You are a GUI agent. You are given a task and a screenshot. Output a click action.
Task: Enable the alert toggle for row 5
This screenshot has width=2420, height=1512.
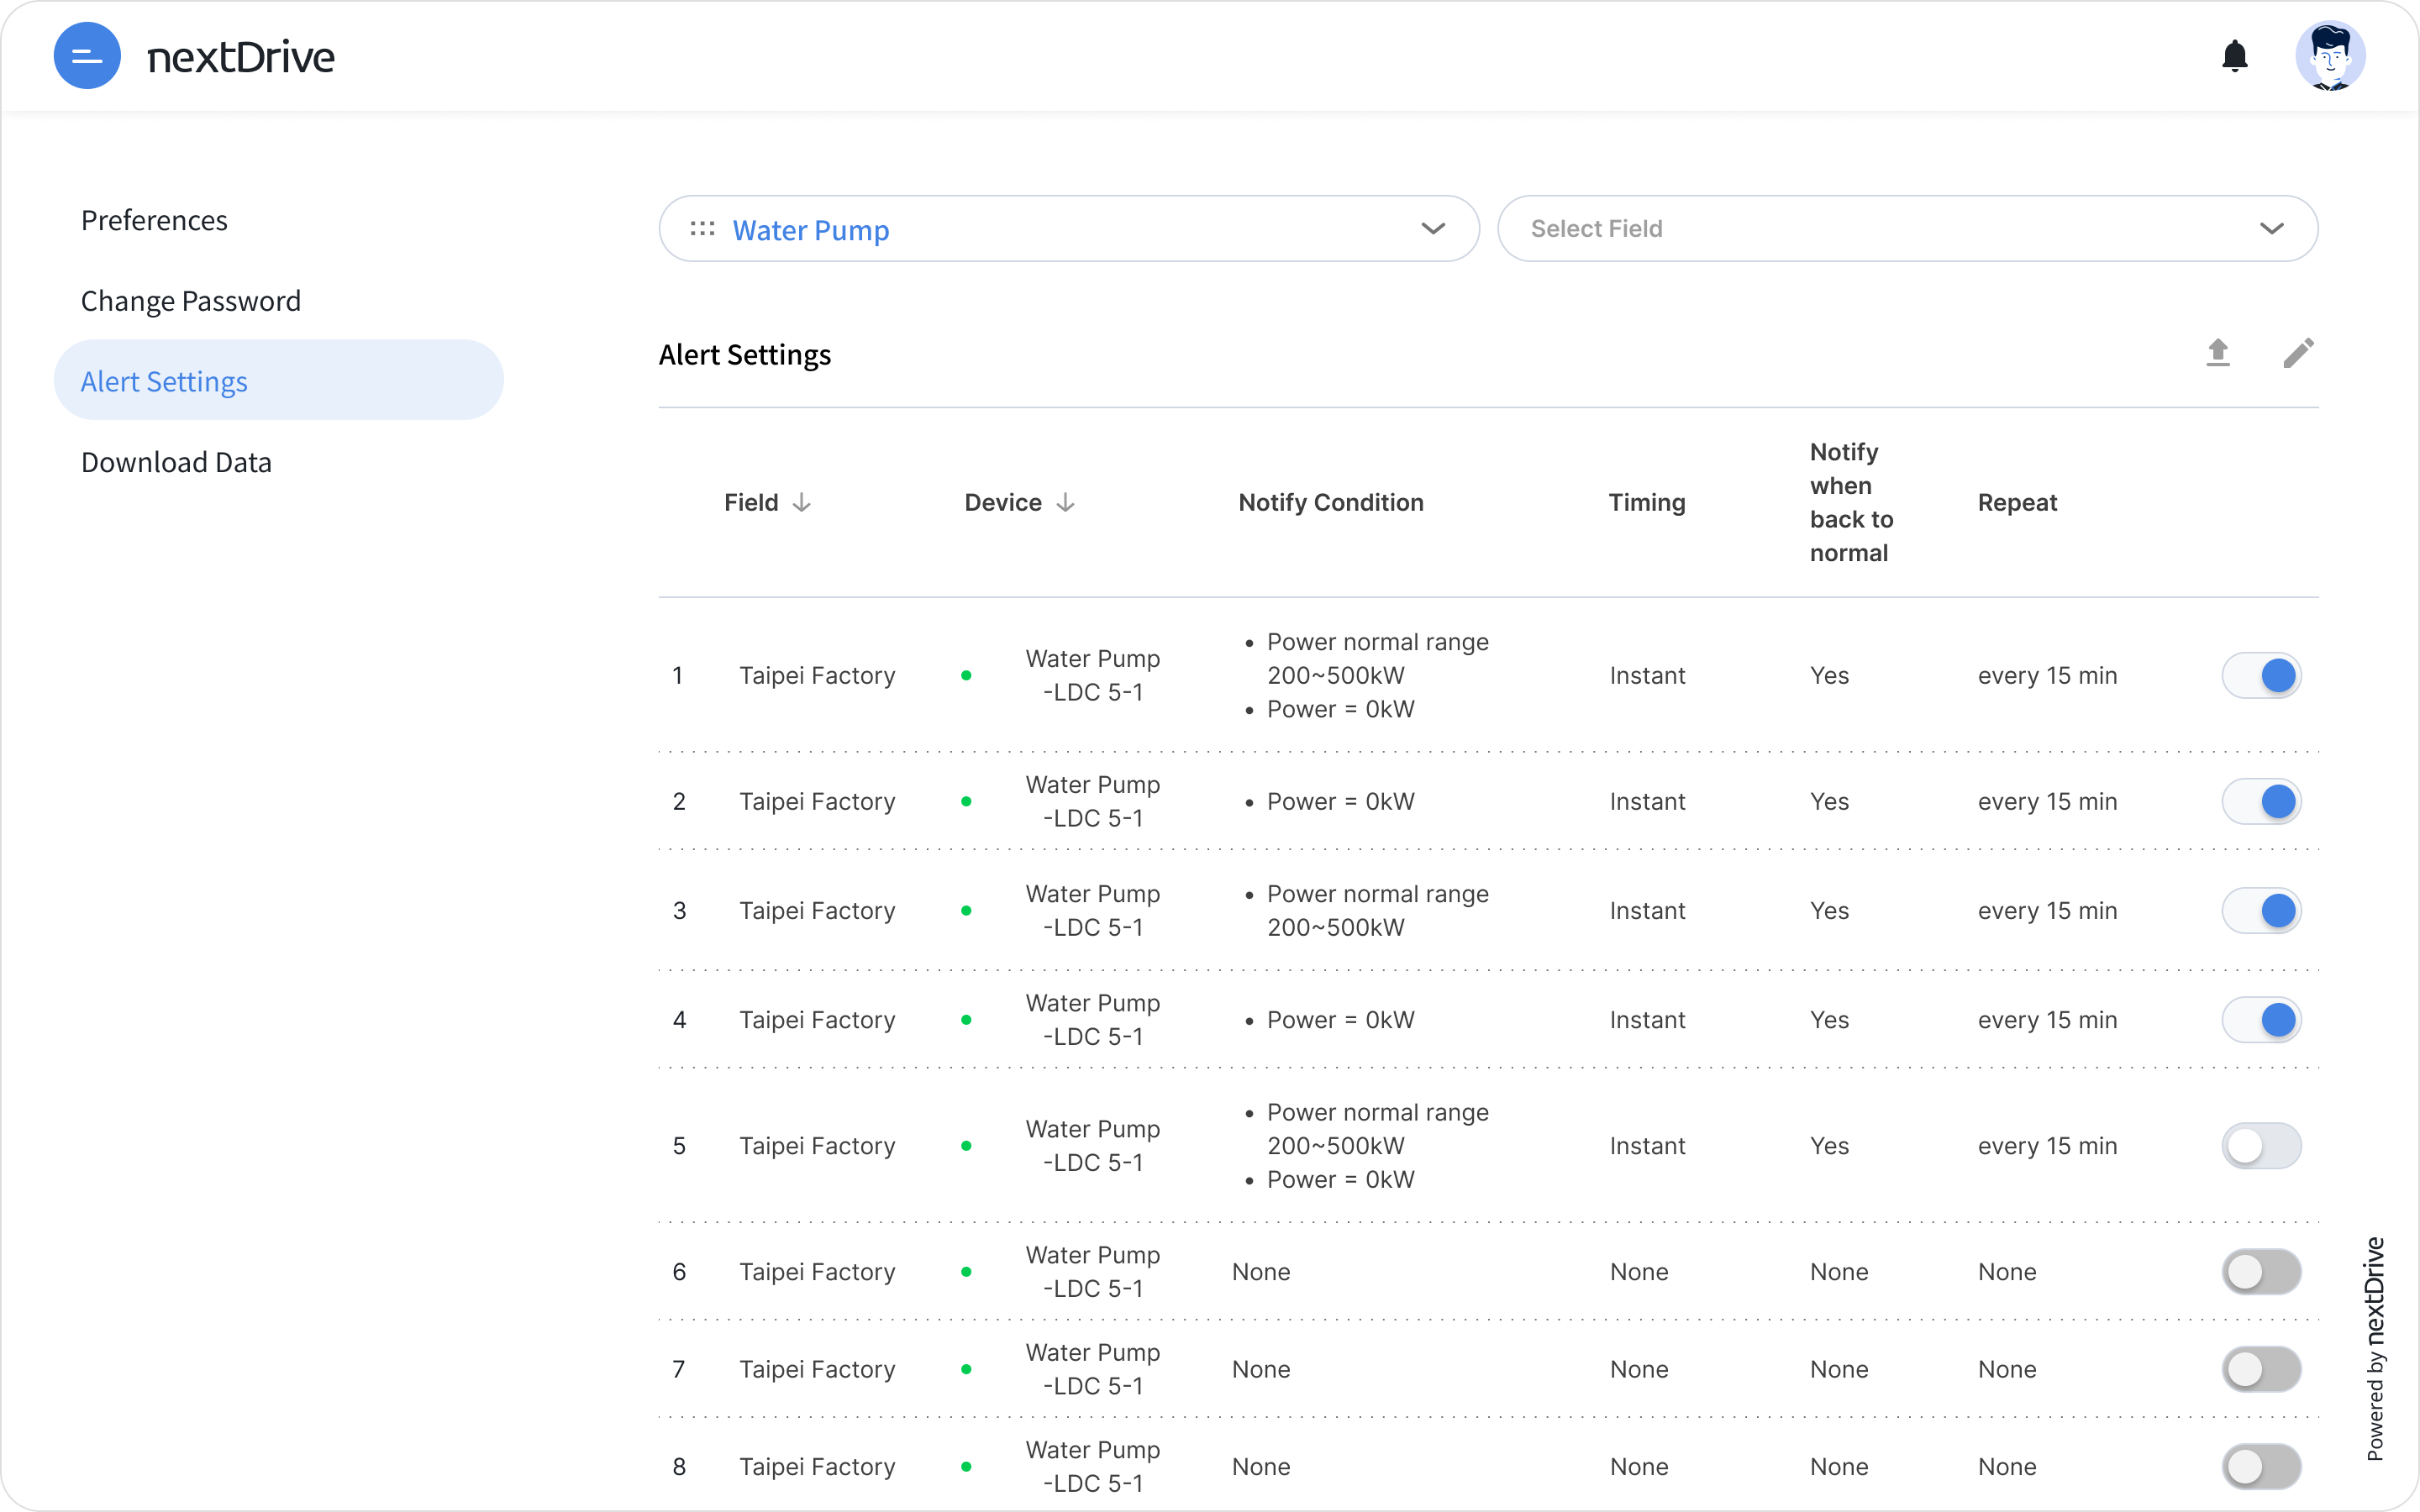(x=2261, y=1146)
